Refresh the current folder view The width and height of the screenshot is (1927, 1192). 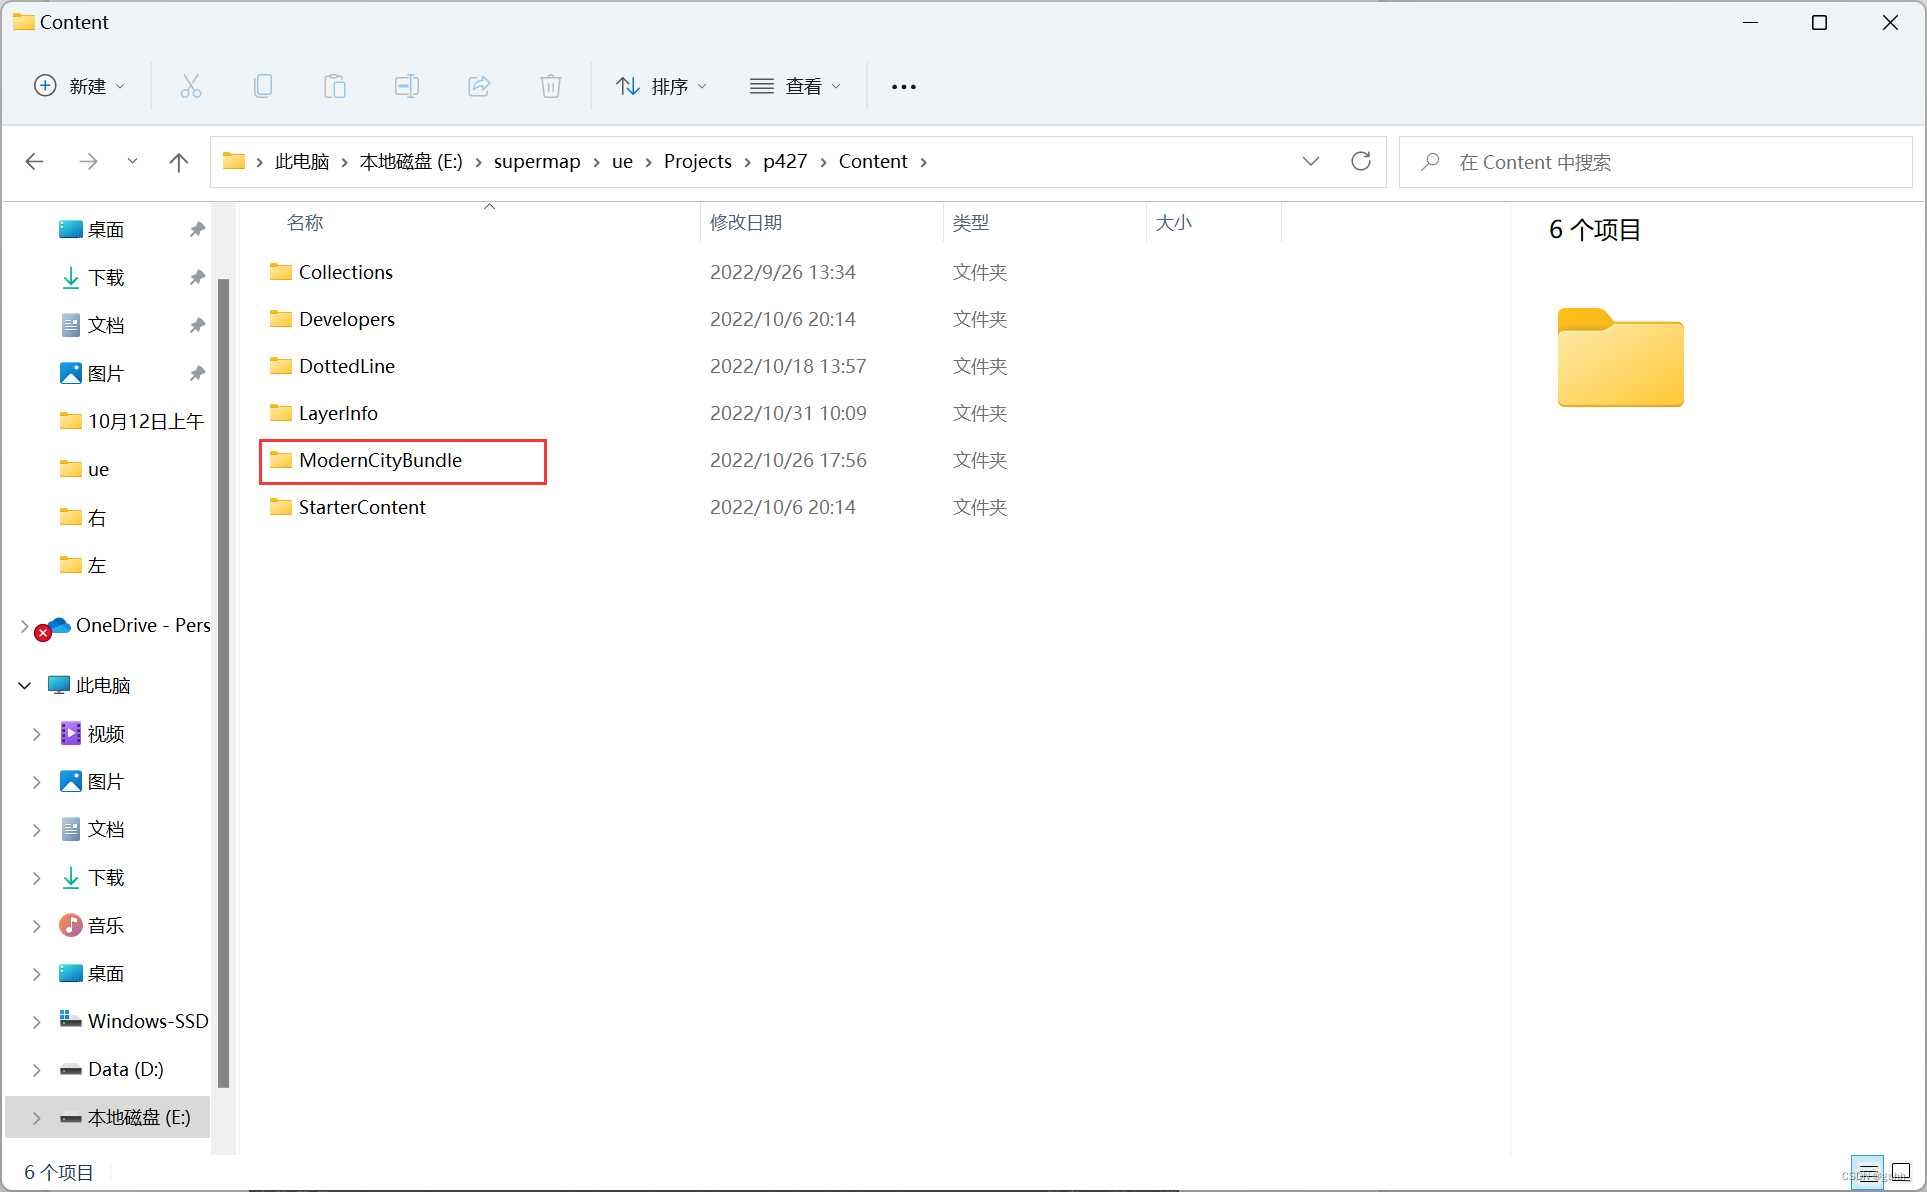(1360, 161)
